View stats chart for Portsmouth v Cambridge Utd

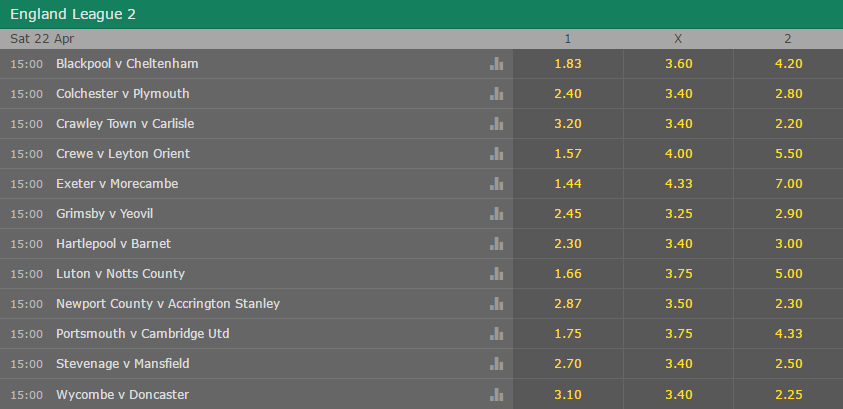coord(496,334)
